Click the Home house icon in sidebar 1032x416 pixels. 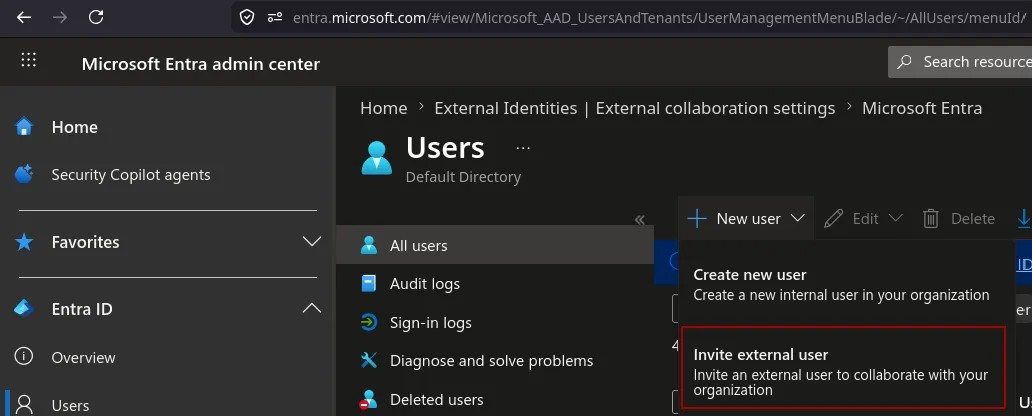pos(24,126)
